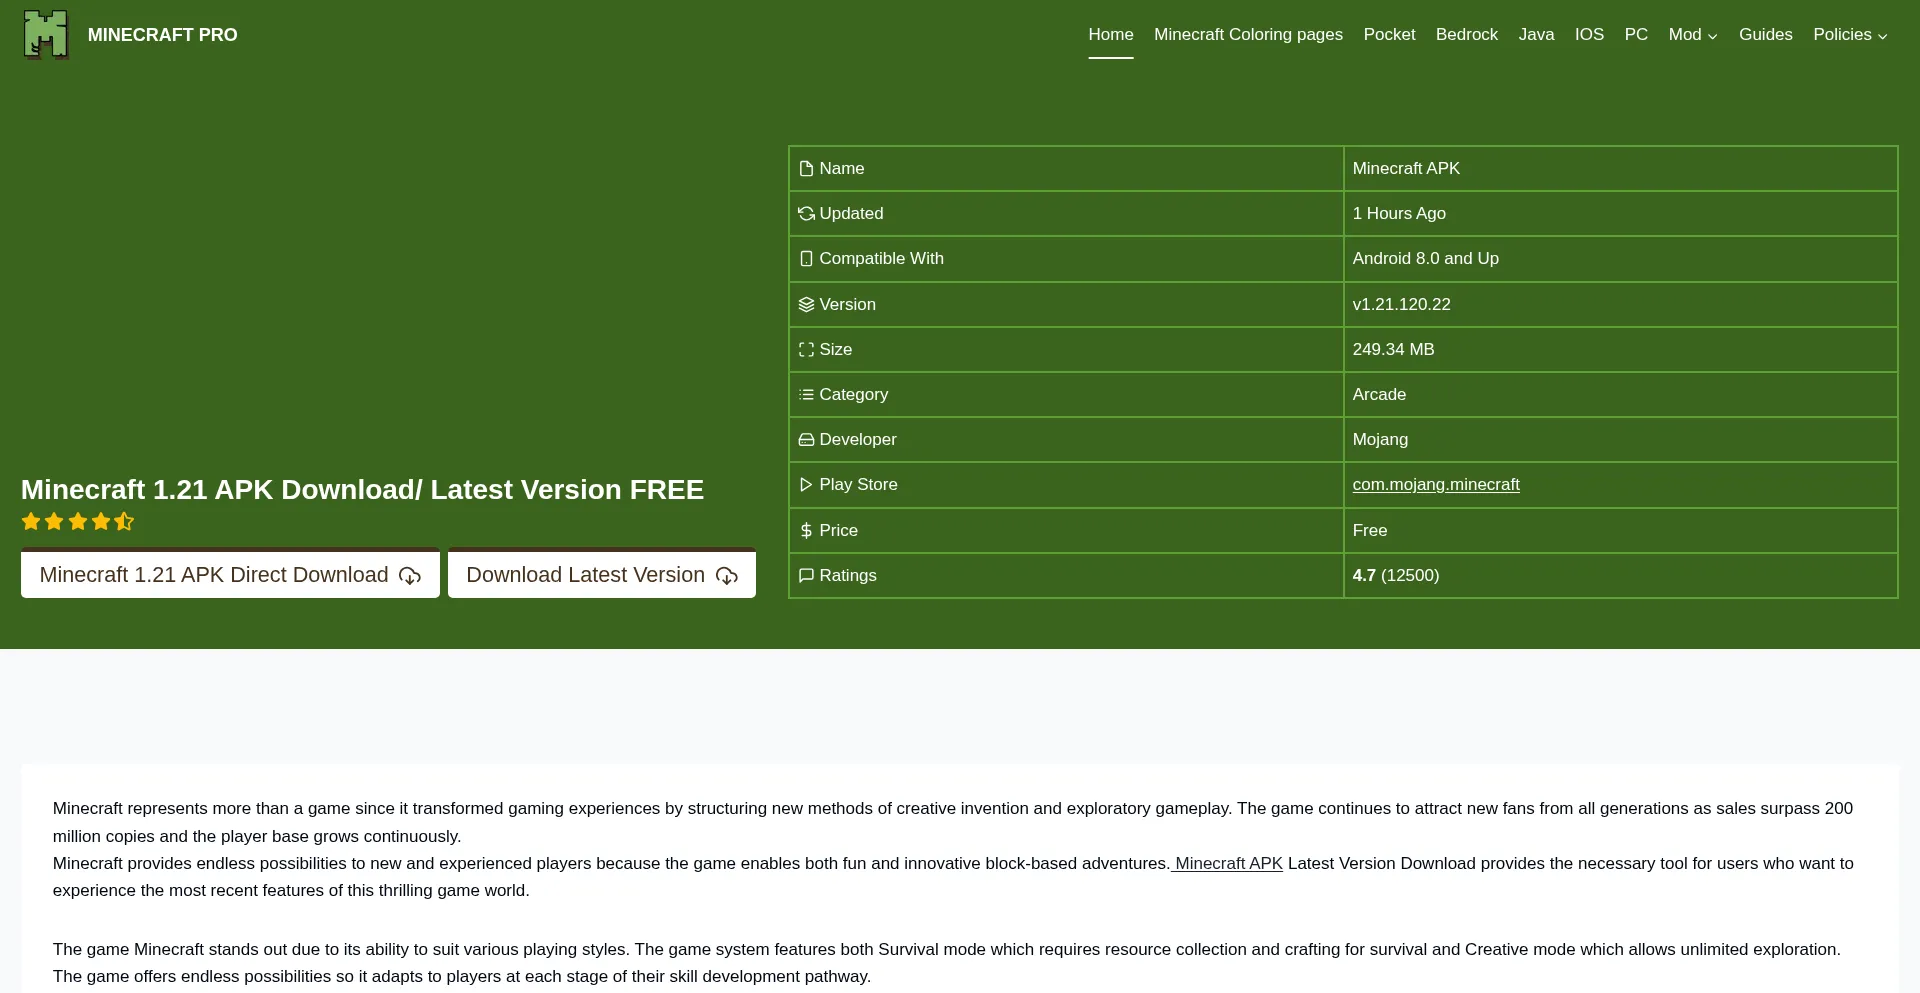Click the phone icon beside Compatible With
The image size is (1920, 993).
(806, 259)
